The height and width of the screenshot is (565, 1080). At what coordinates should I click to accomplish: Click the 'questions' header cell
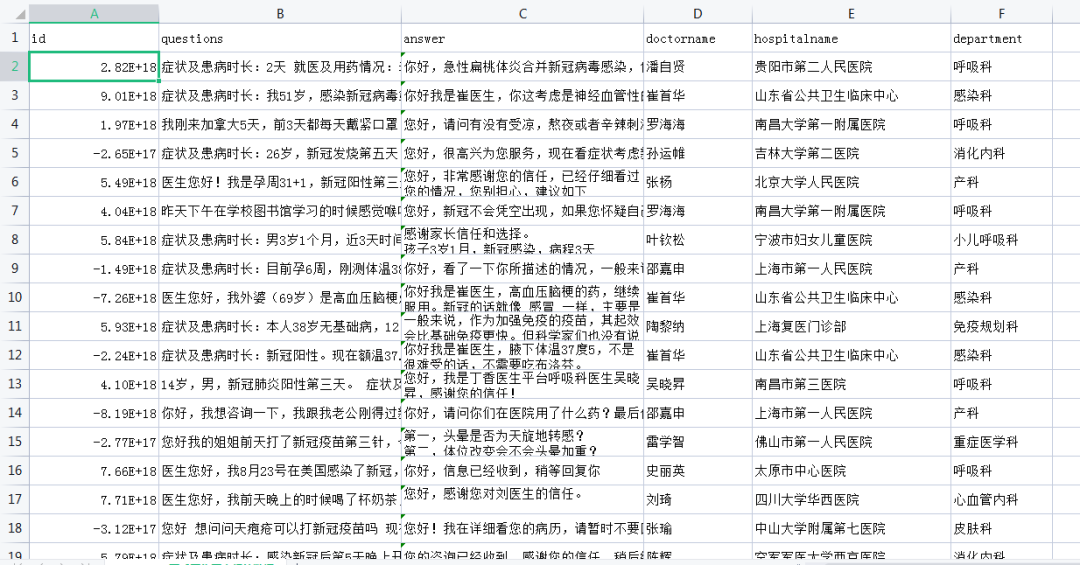click(280, 38)
